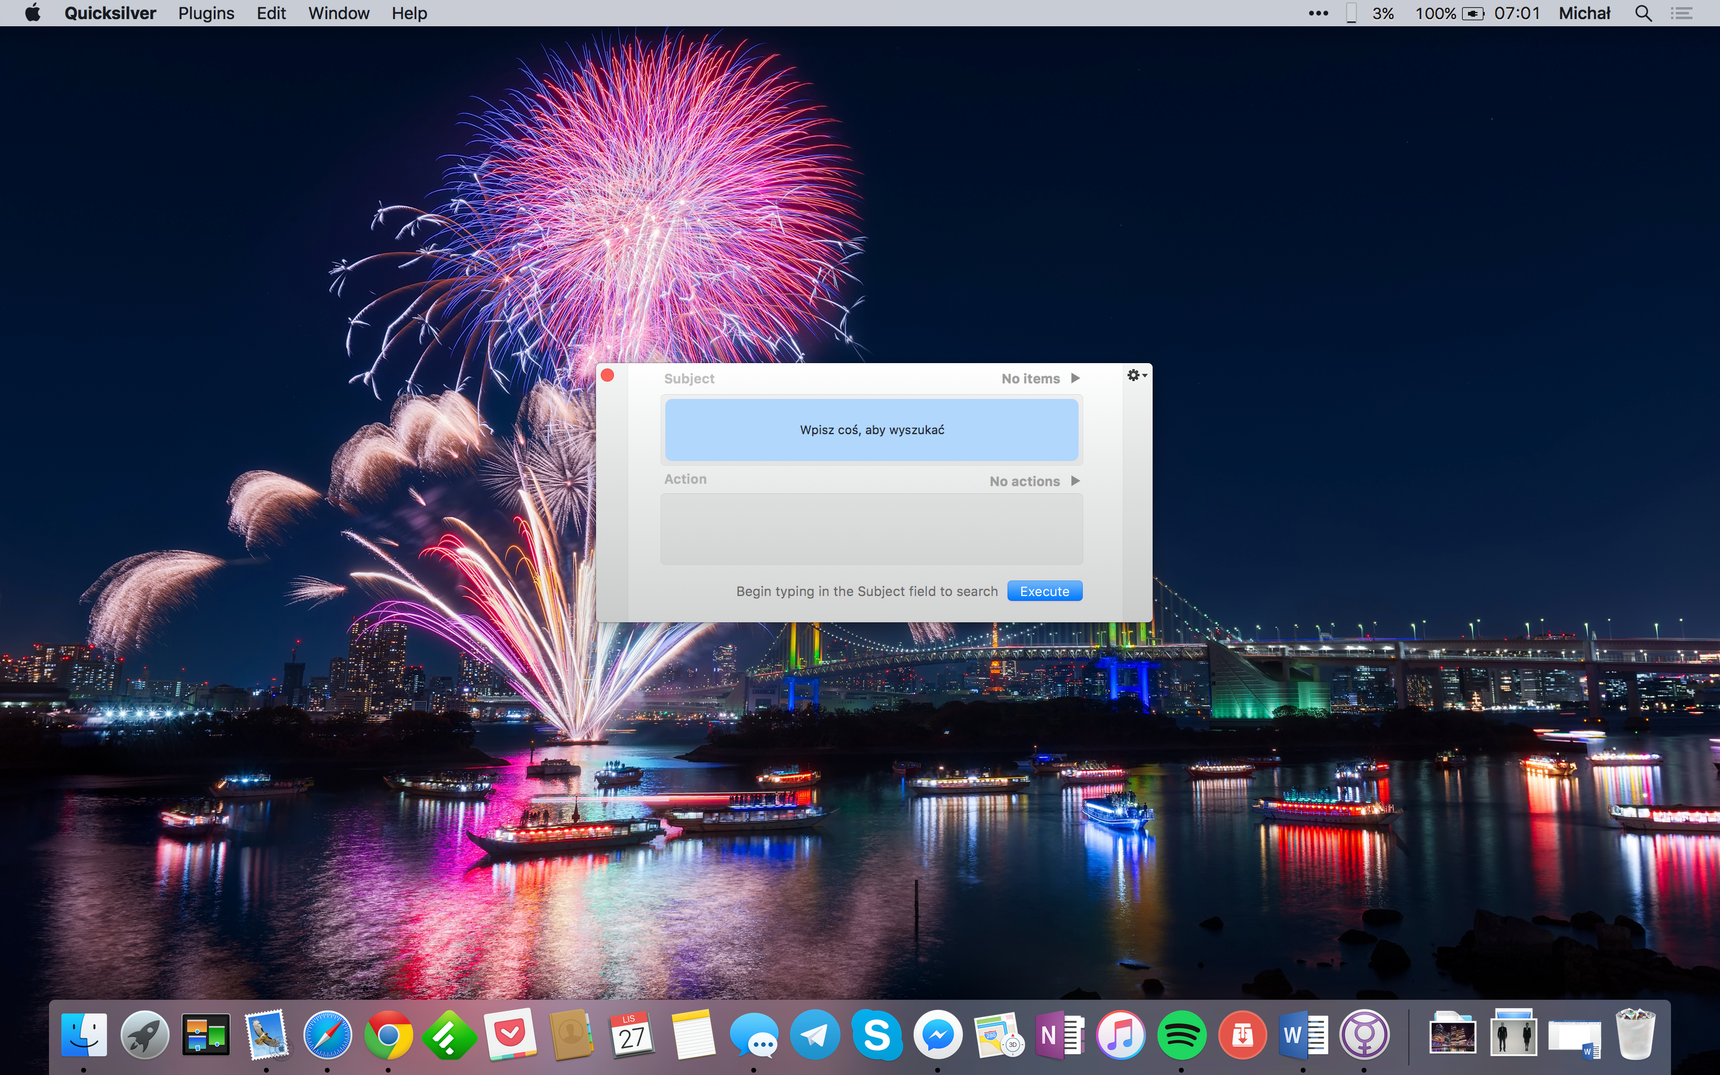Open the Edit menu

(271, 13)
